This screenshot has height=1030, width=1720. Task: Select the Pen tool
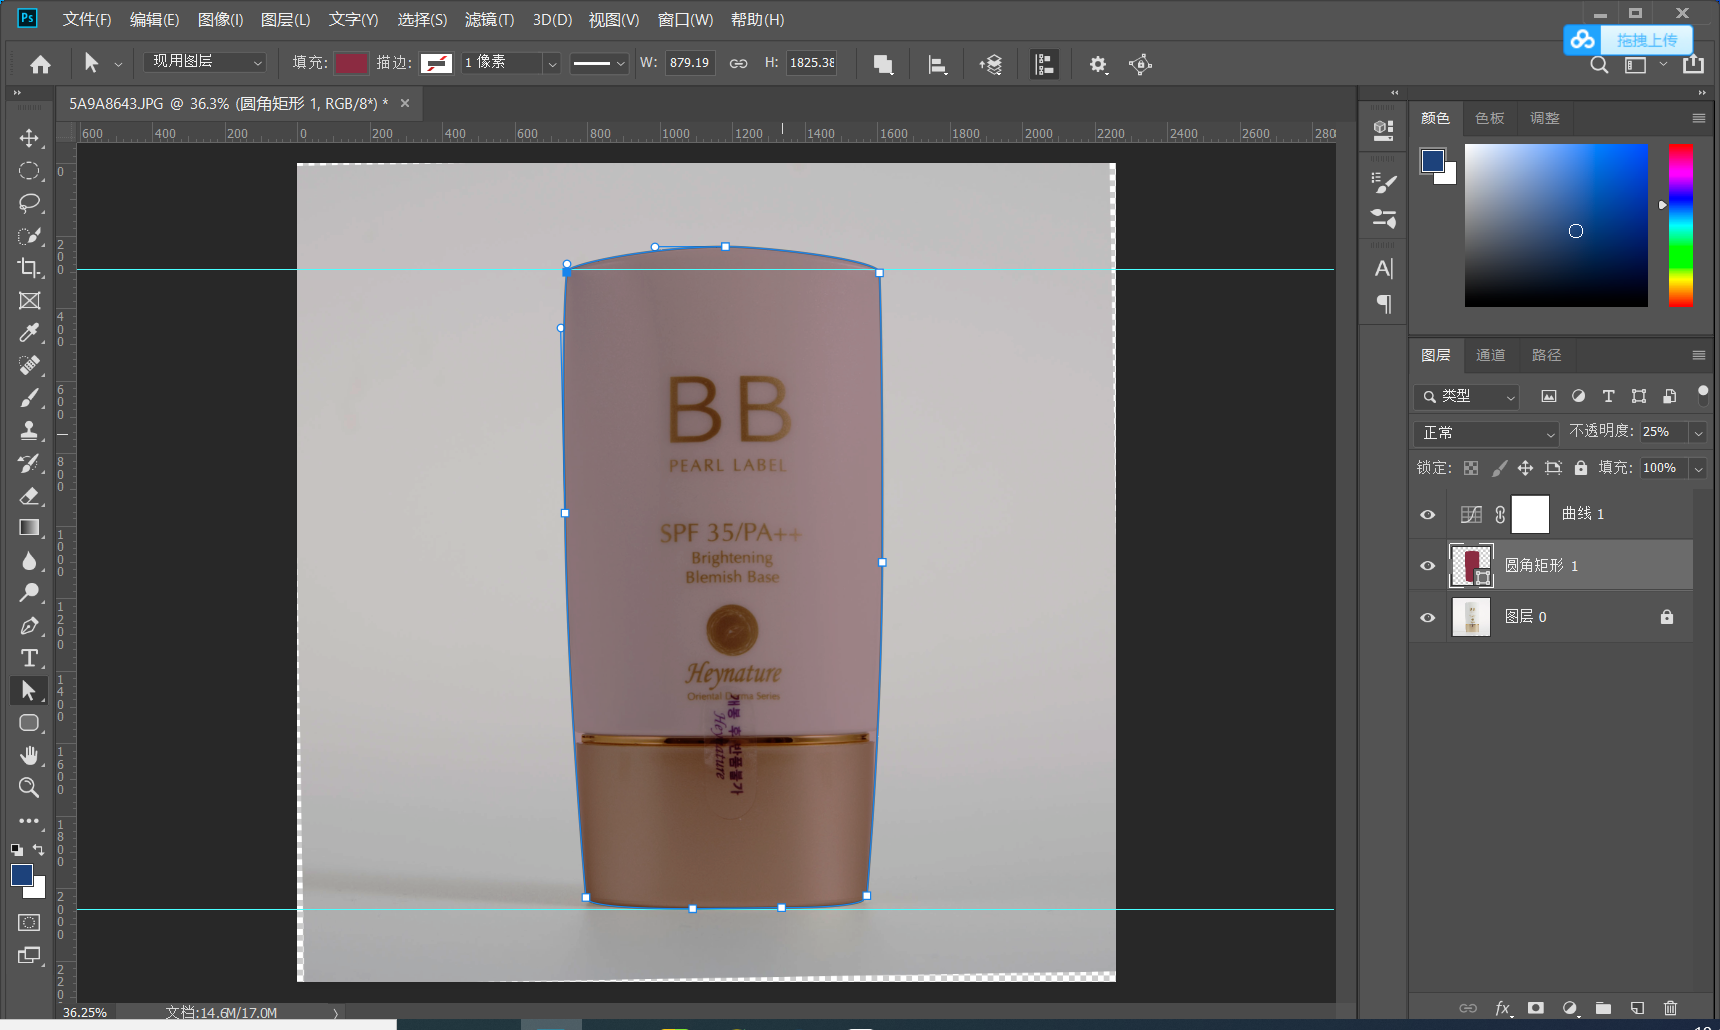(x=29, y=626)
